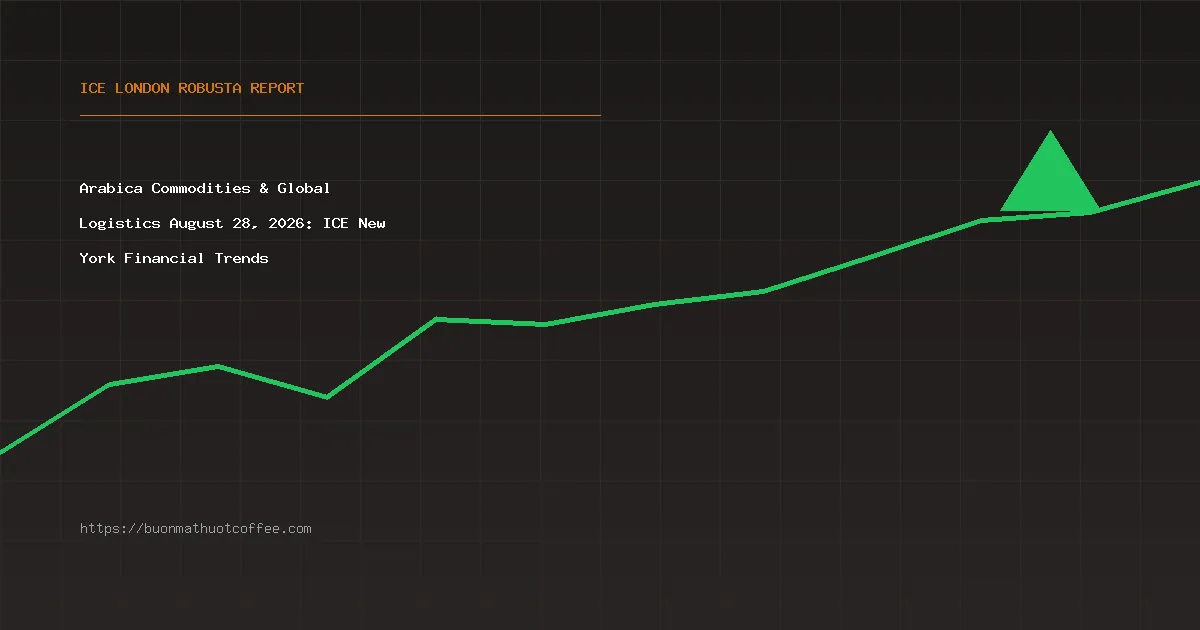Select the 'Logistics August 28, 2026: ICE New' line
This screenshot has height=630, width=1200.
pyautogui.click(x=233, y=223)
